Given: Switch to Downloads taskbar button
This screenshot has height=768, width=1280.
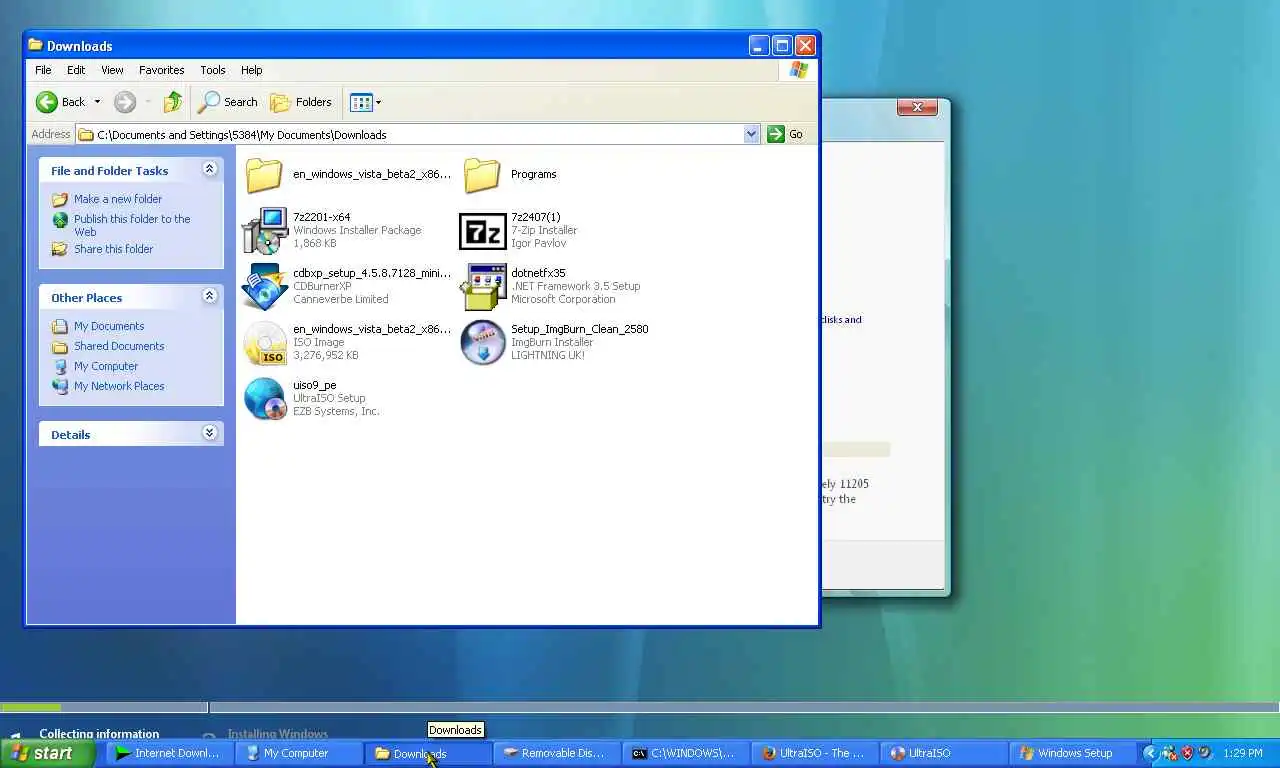Looking at the screenshot, I should [x=427, y=753].
